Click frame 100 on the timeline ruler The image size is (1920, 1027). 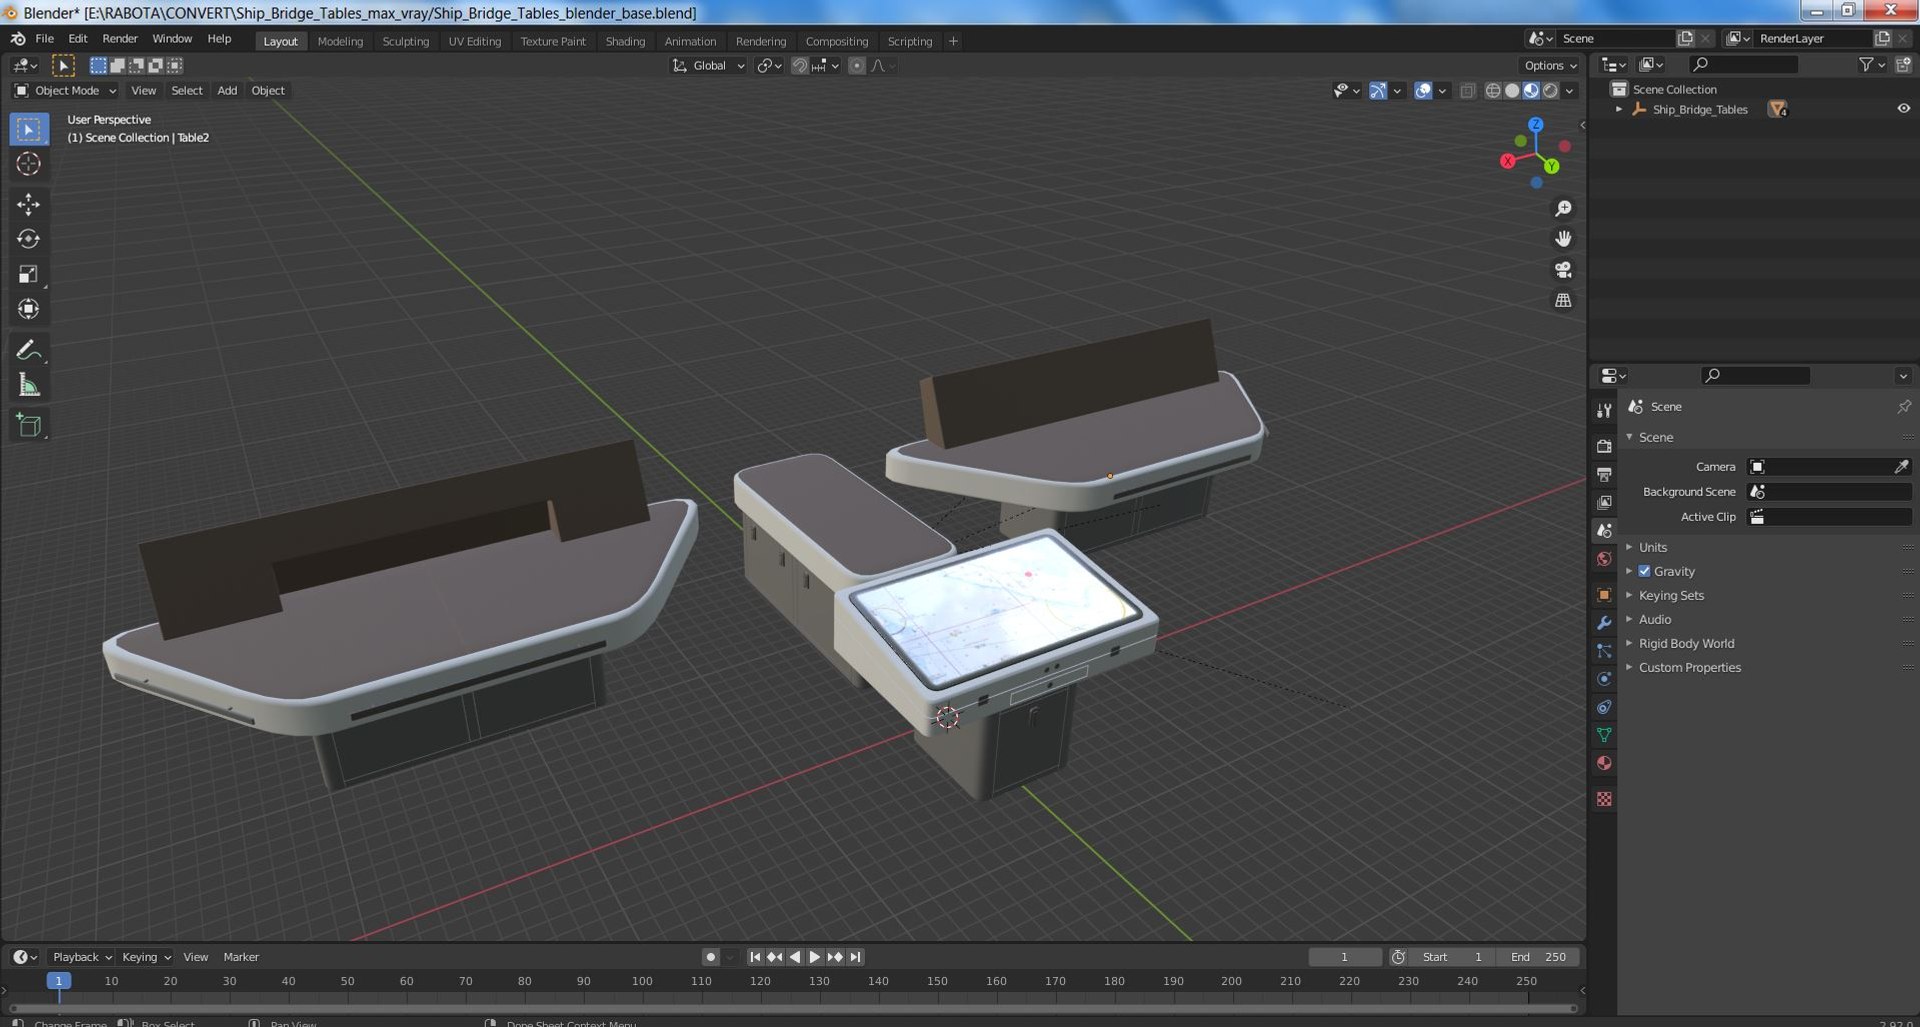(642, 981)
